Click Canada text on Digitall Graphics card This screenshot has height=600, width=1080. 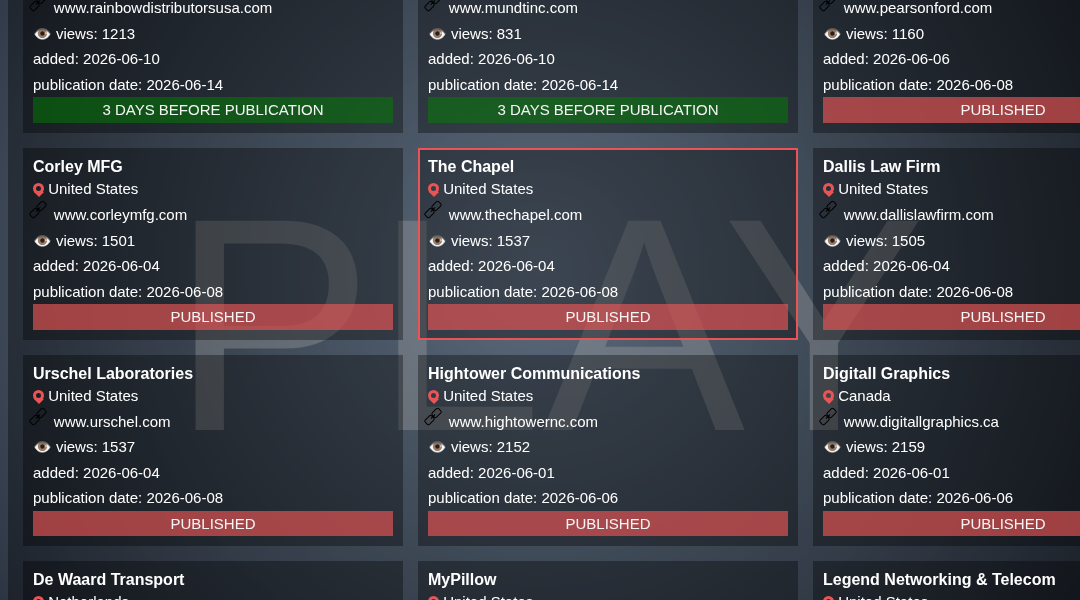(x=864, y=396)
